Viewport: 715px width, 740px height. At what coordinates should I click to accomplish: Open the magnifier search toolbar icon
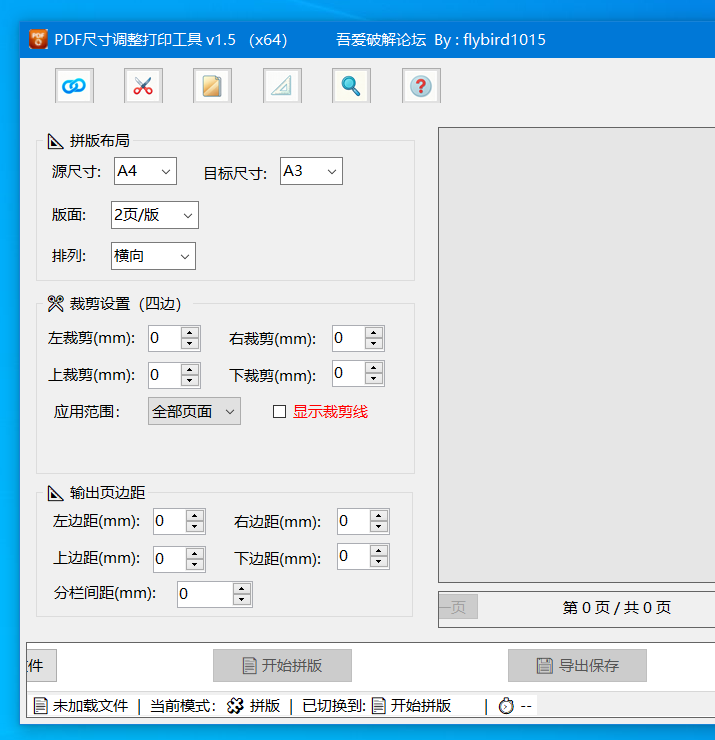[351, 85]
